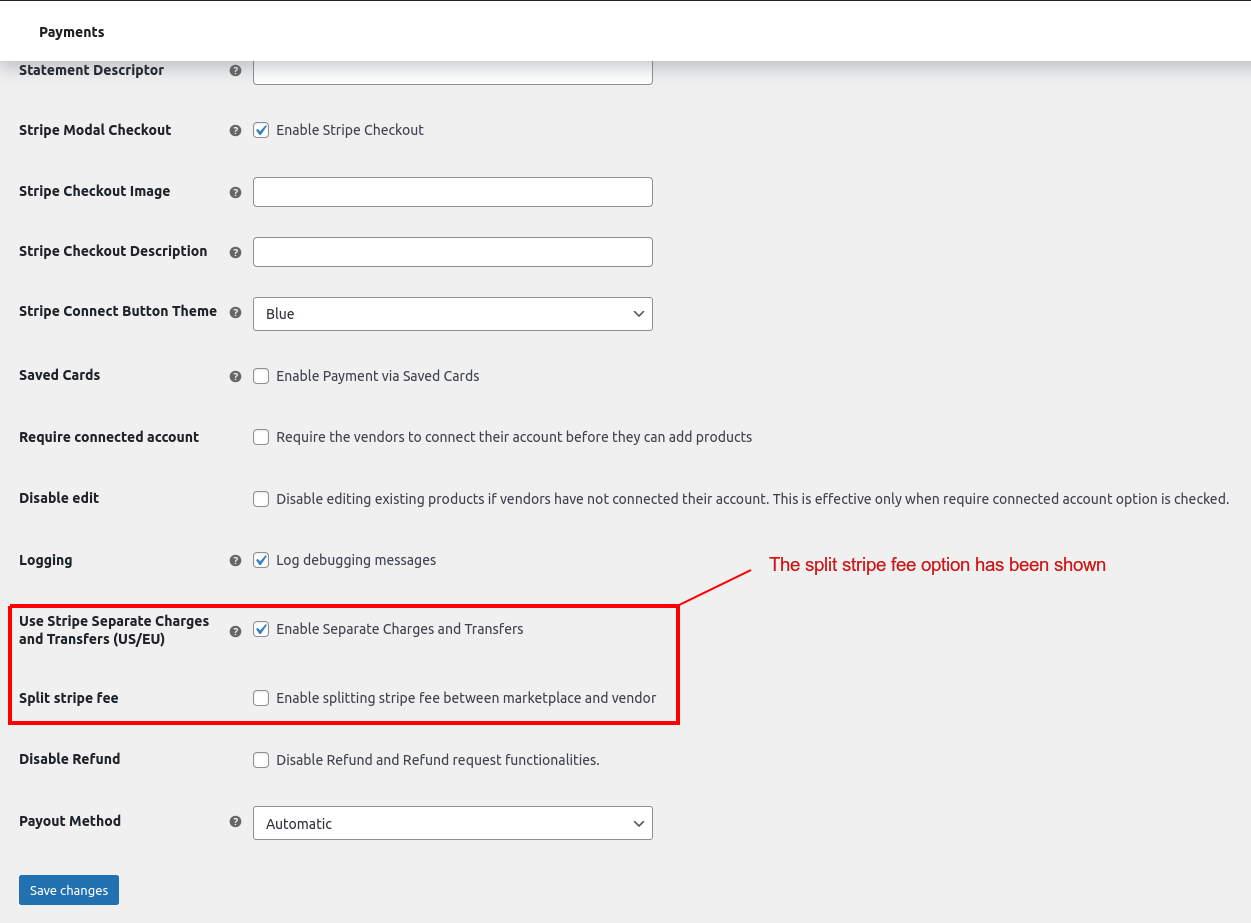Open Payout Method Automatic dropdown
Screen dimensions: 1251x923
click(453, 824)
